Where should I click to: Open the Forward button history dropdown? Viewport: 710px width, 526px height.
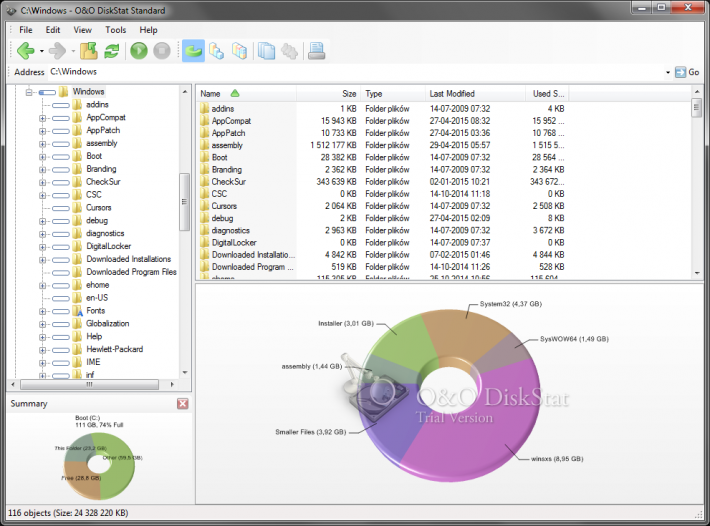pos(73,51)
